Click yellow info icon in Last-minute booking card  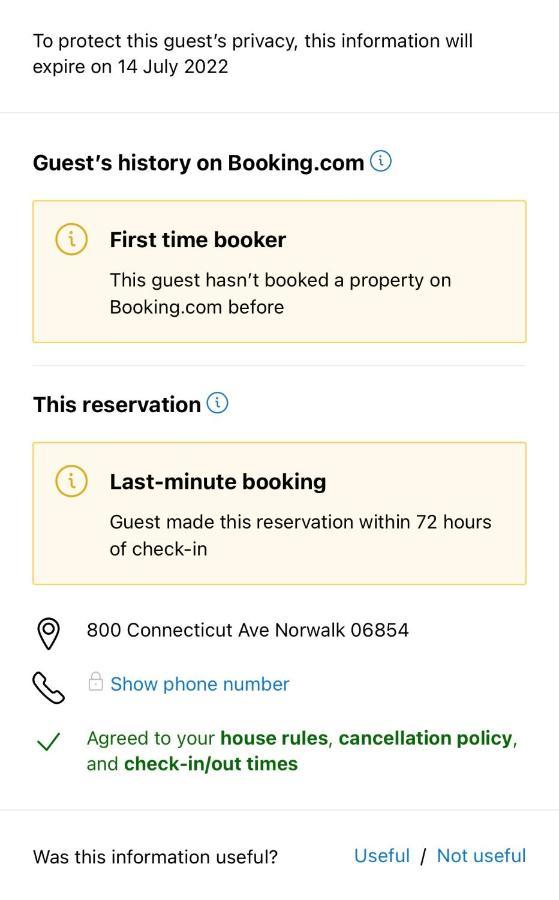71,480
